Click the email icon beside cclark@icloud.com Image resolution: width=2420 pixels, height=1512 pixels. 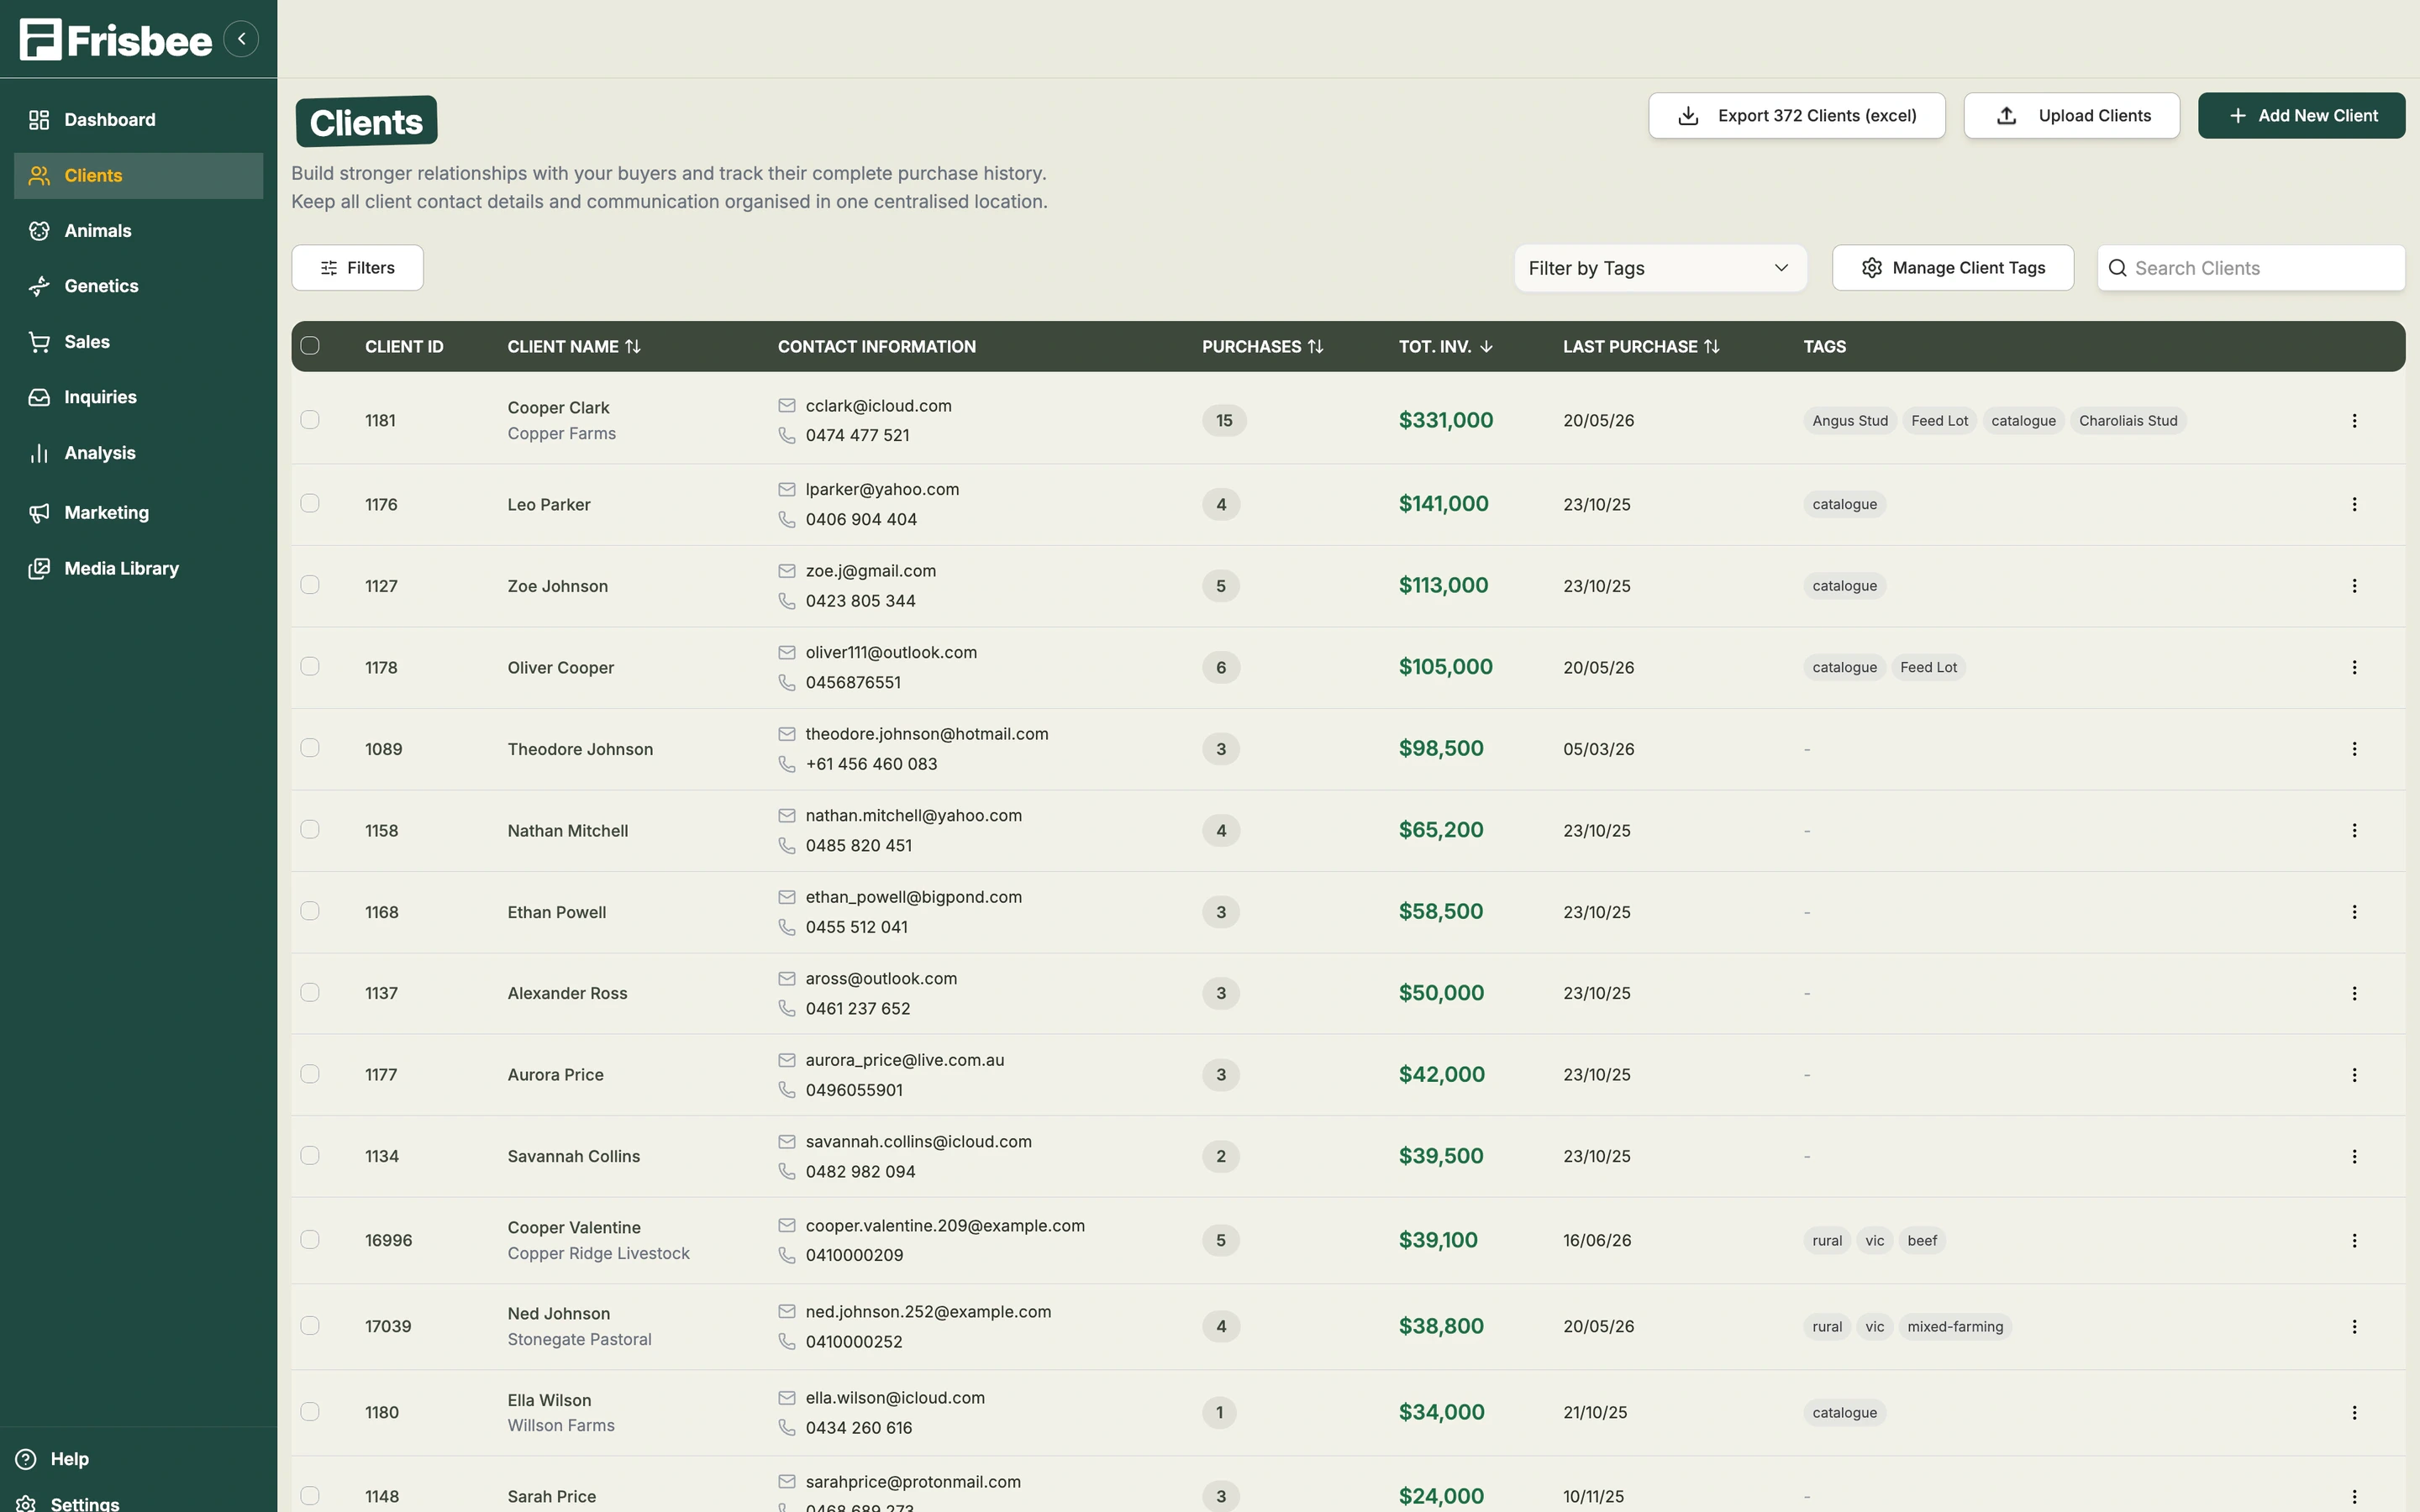787,406
